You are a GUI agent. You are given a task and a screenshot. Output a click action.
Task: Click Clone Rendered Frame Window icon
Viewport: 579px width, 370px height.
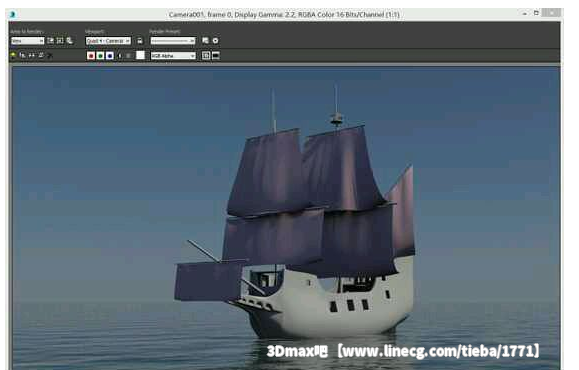tap(32, 55)
